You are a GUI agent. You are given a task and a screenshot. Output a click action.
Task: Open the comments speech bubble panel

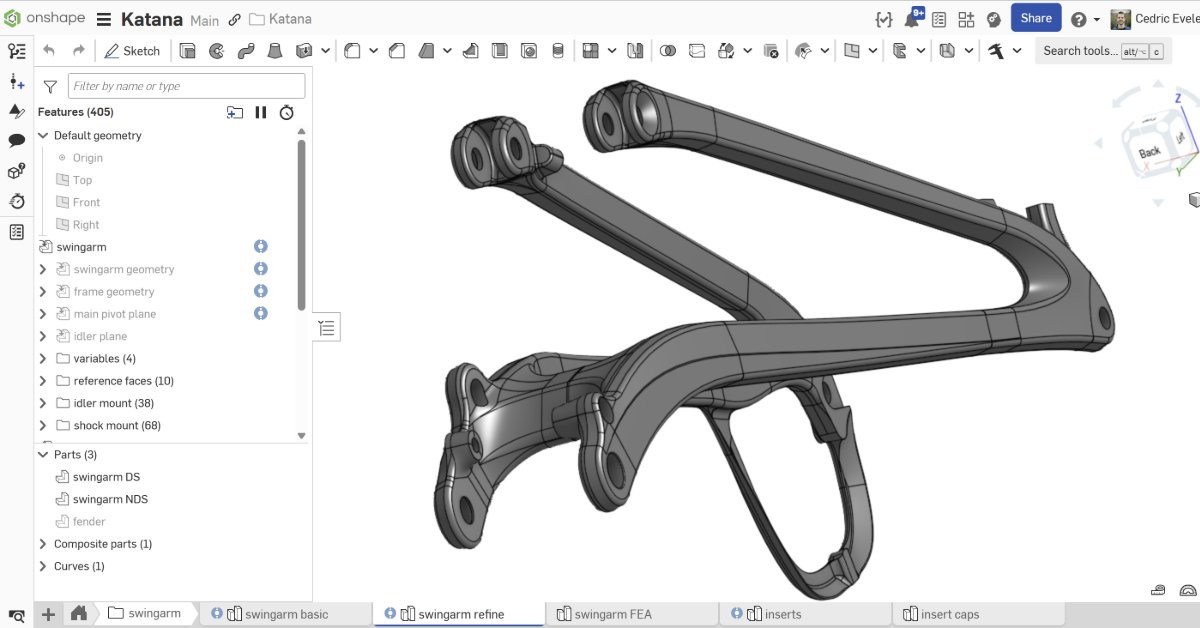(x=16, y=141)
